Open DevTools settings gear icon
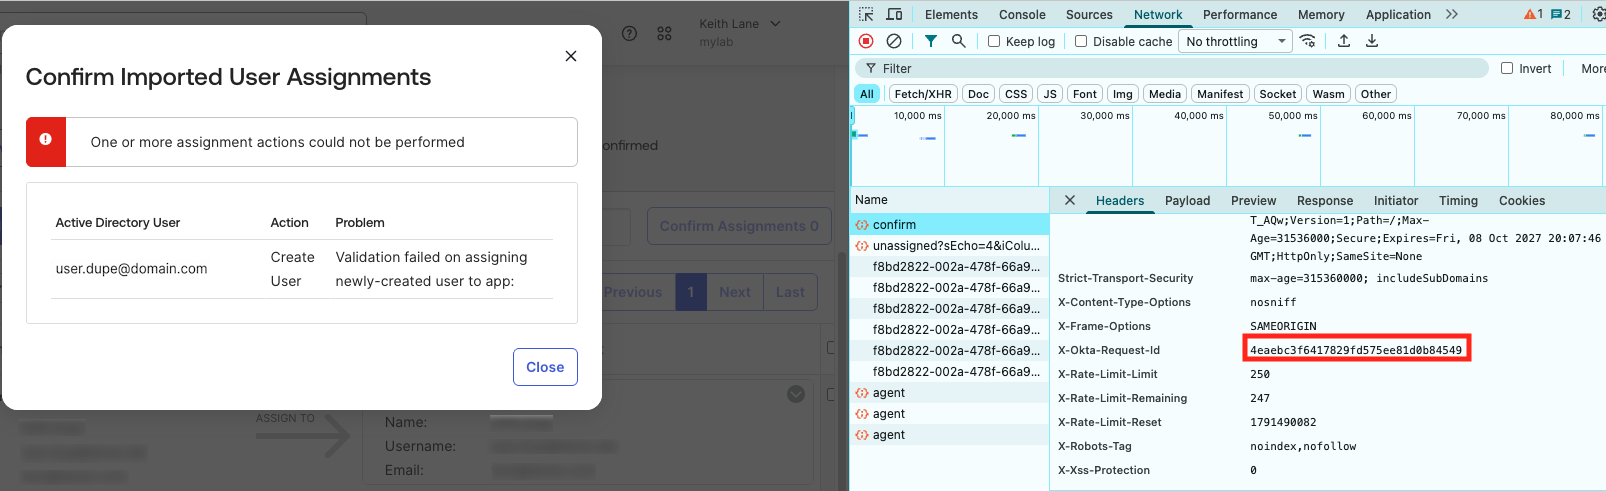Viewport: 1606px width, 491px height. [1598, 14]
